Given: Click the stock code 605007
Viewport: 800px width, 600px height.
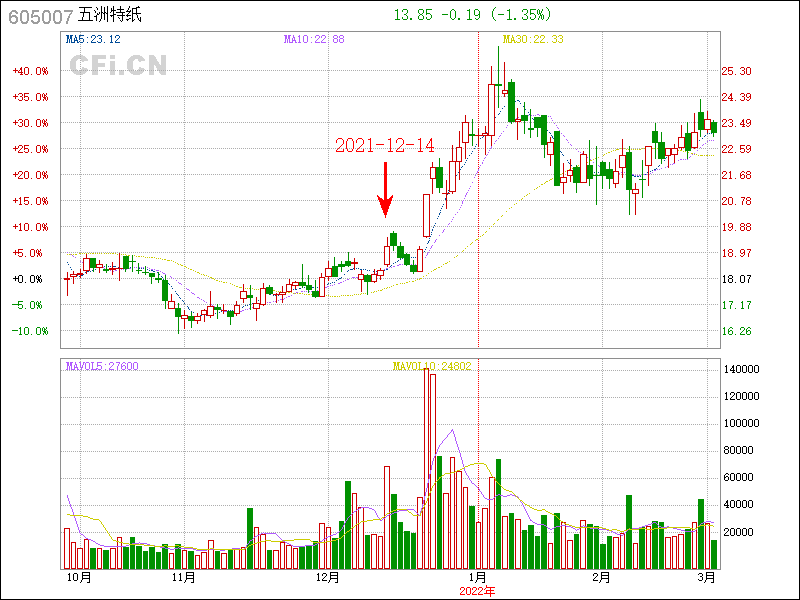Looking at the screenshot, I should (40, 16).
